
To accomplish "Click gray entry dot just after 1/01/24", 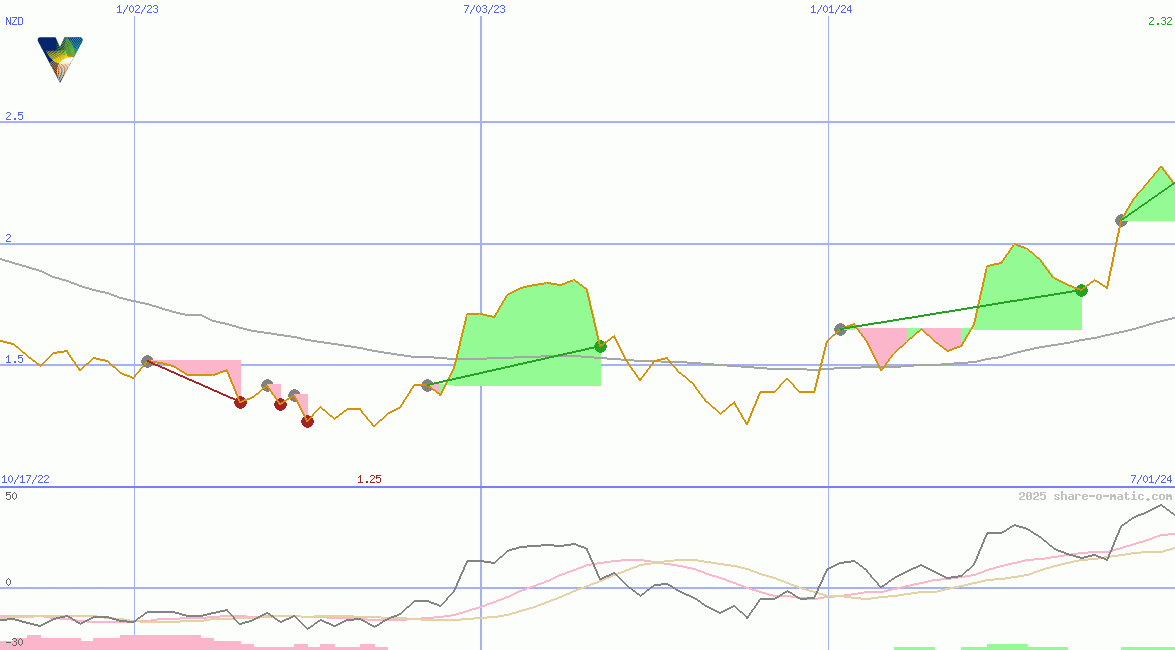I will pyautogui.click(x=840, y=329).
